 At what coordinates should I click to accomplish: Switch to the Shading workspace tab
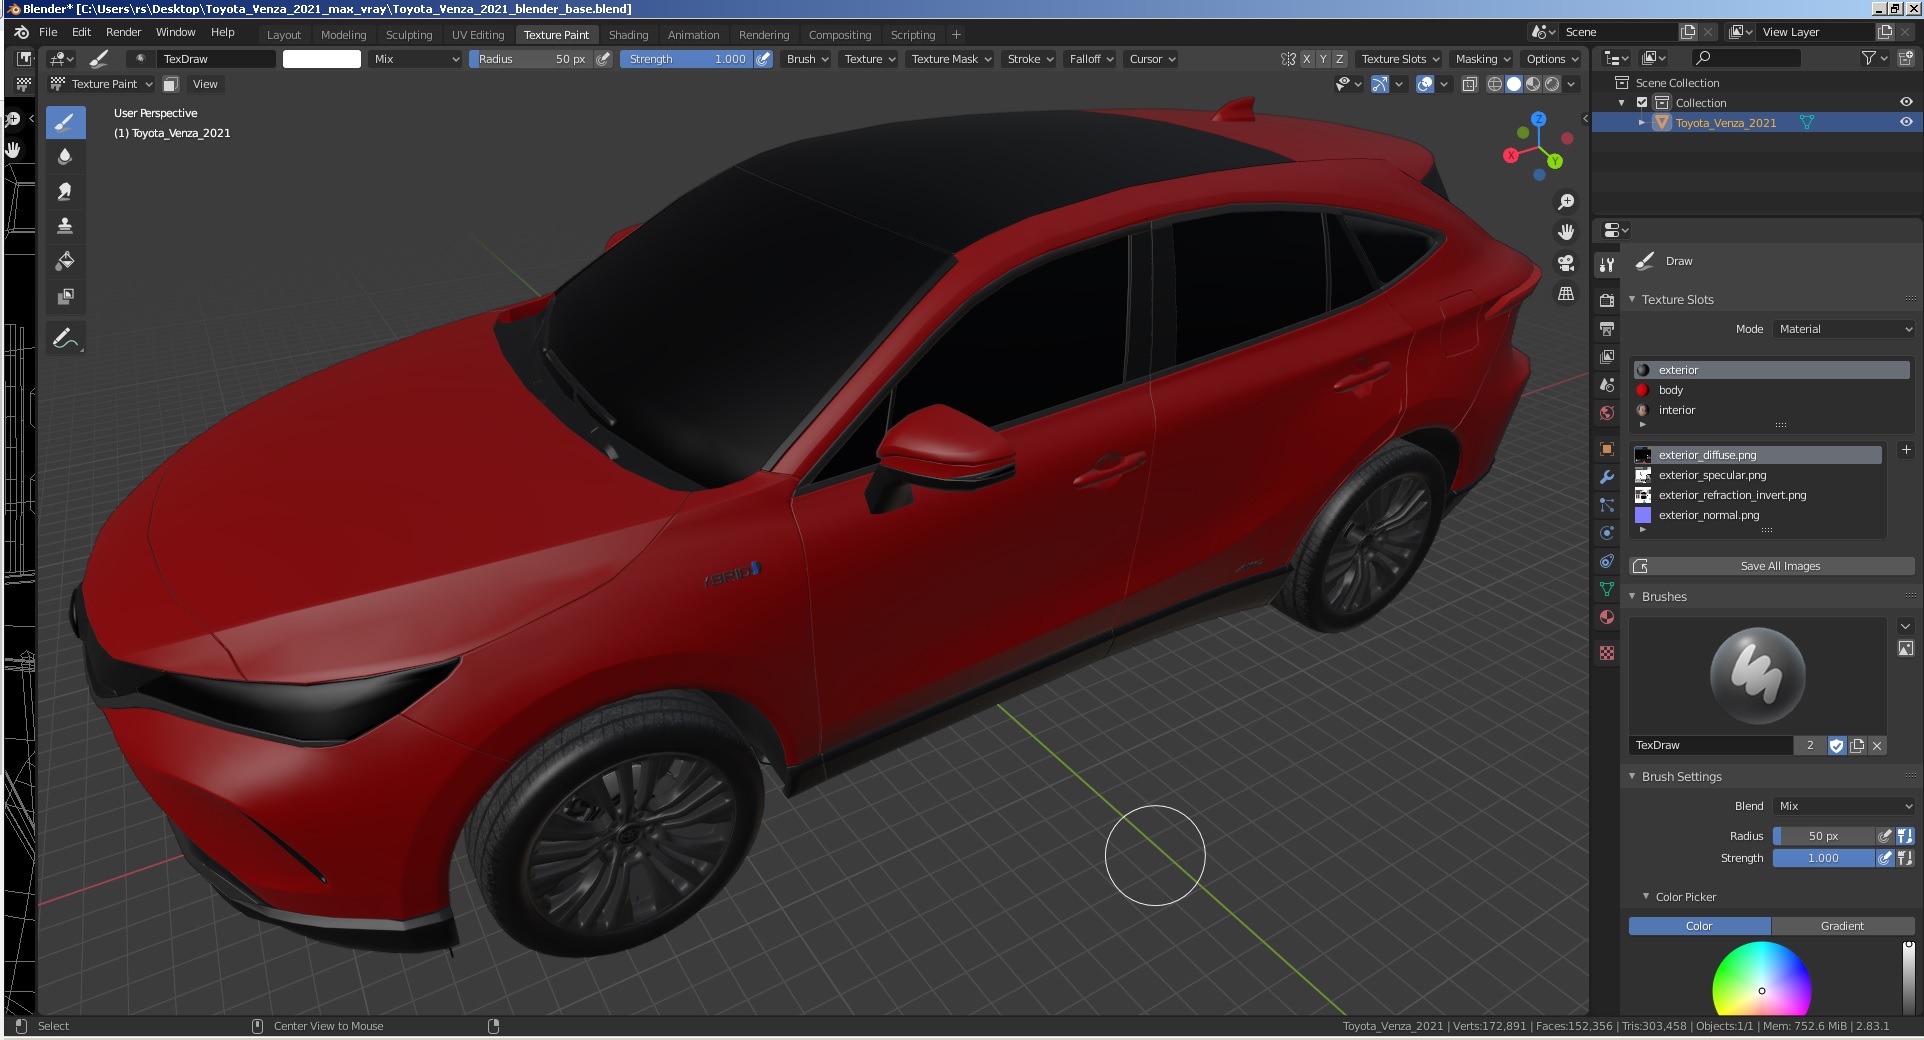[628, 34]
